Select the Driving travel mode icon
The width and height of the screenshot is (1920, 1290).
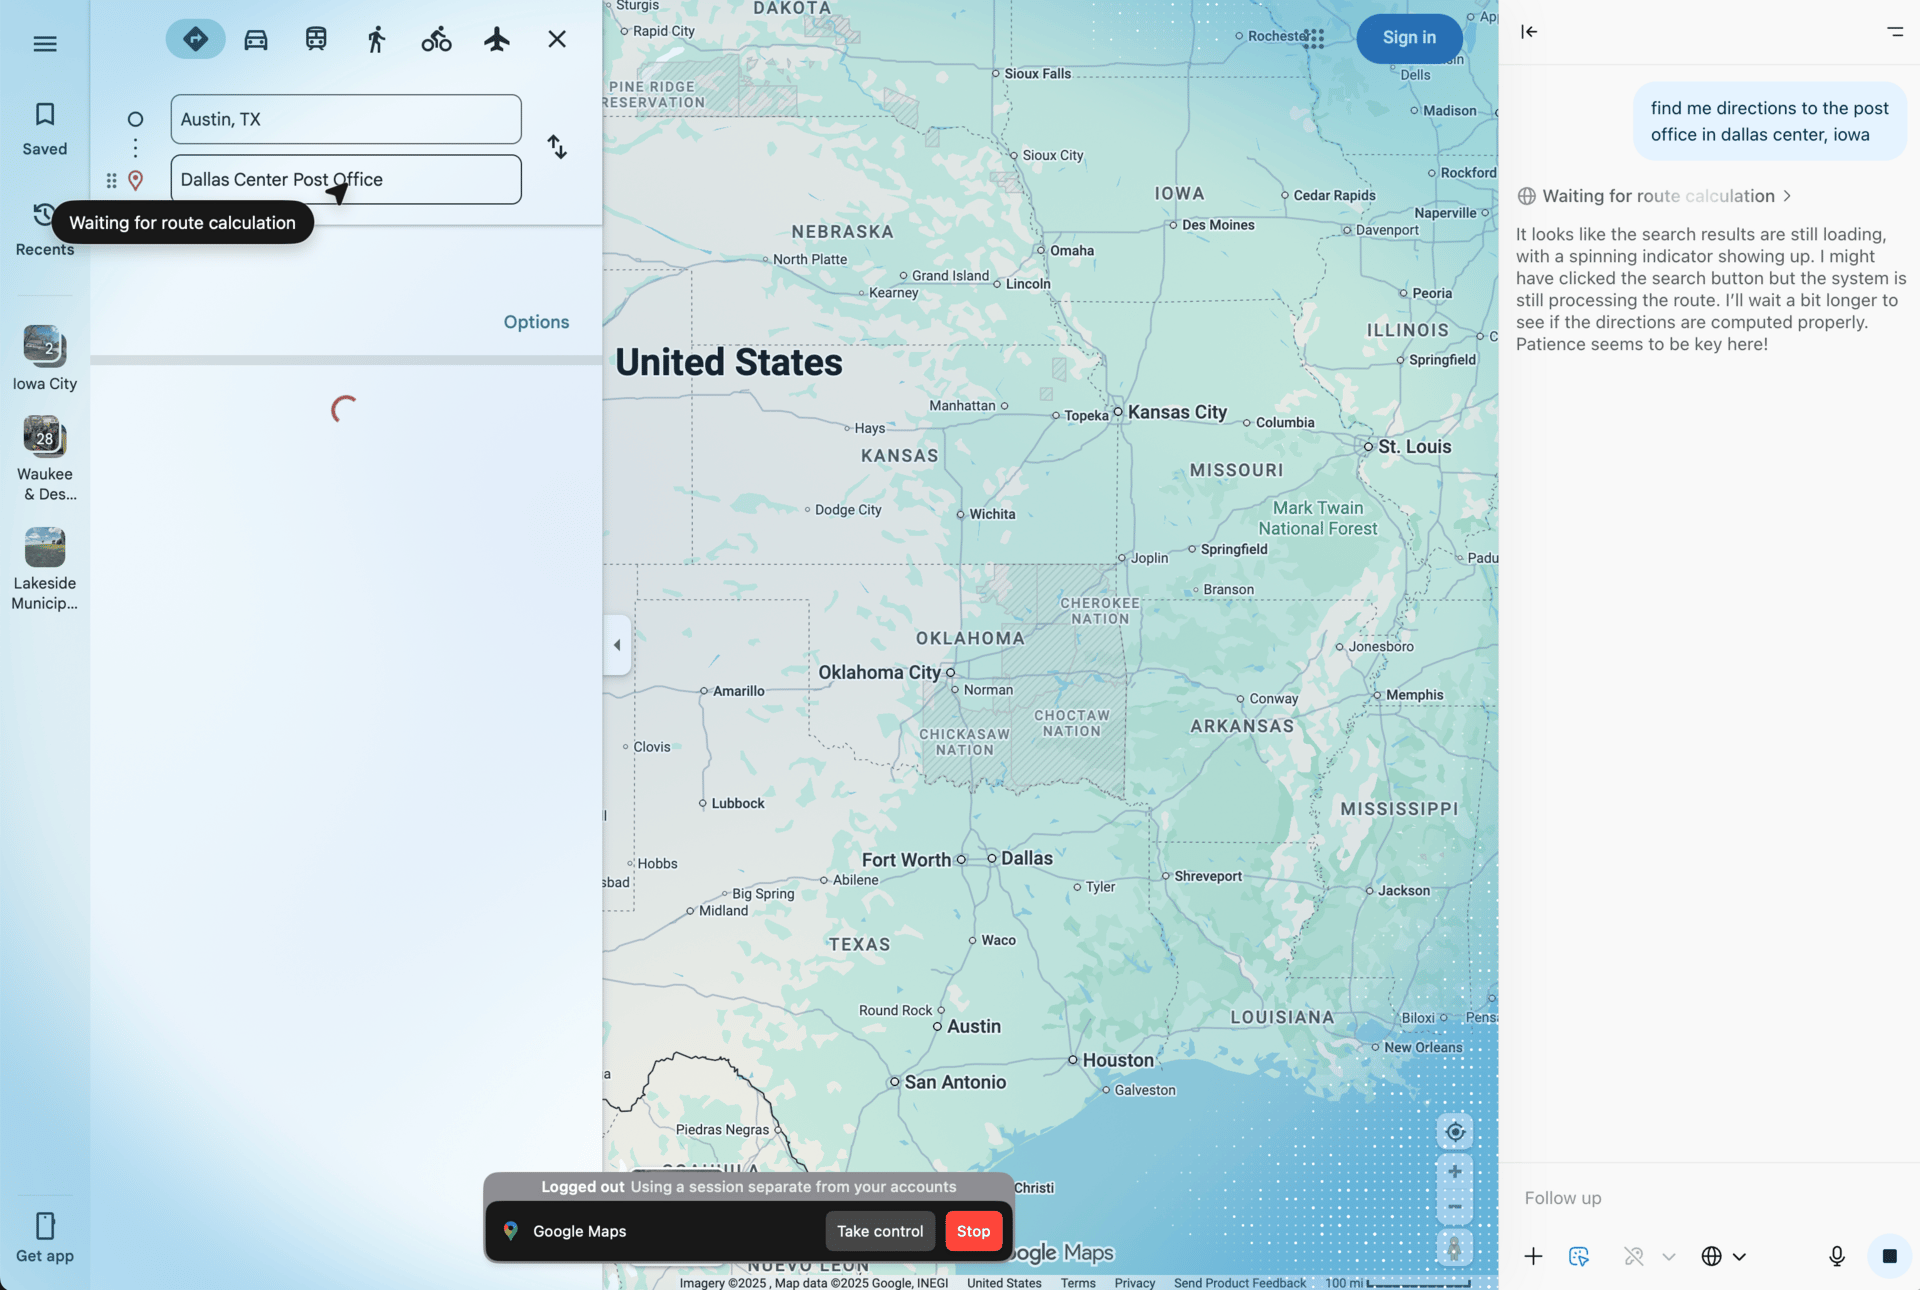tap(256, 39)
